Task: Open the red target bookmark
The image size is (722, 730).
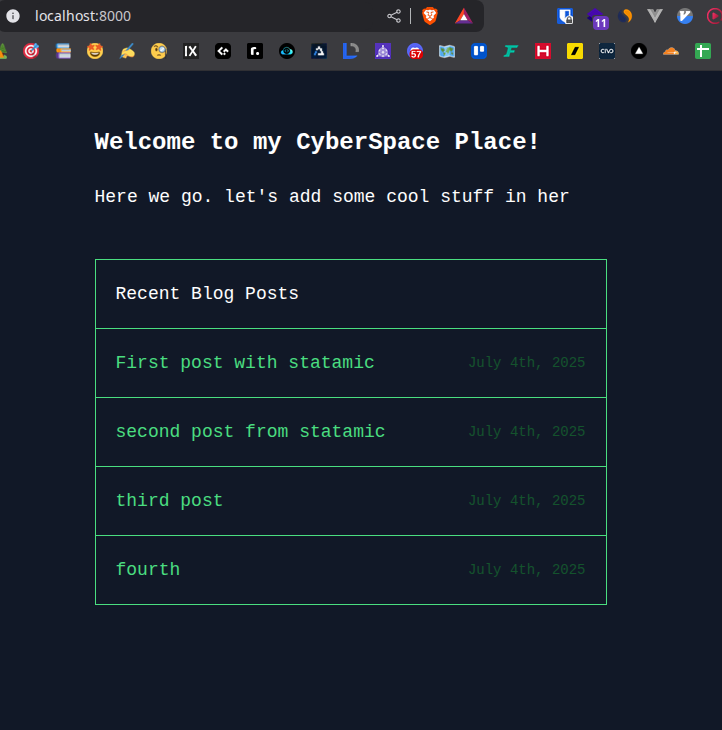Action: coord(31,51)
